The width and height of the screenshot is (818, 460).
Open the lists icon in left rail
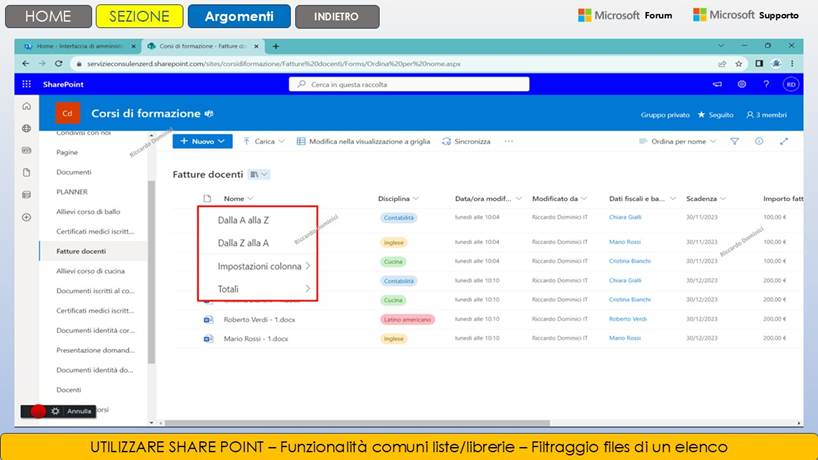point(27,195)
